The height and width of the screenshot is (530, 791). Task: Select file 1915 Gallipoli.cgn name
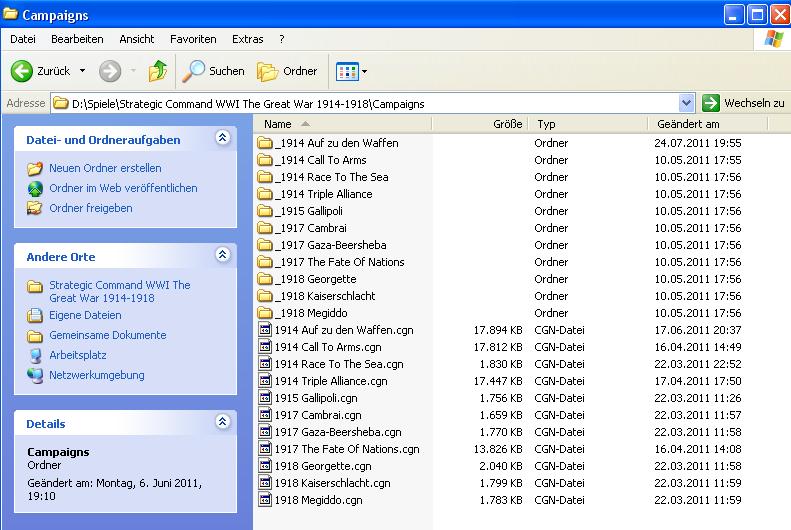(316, 398)
